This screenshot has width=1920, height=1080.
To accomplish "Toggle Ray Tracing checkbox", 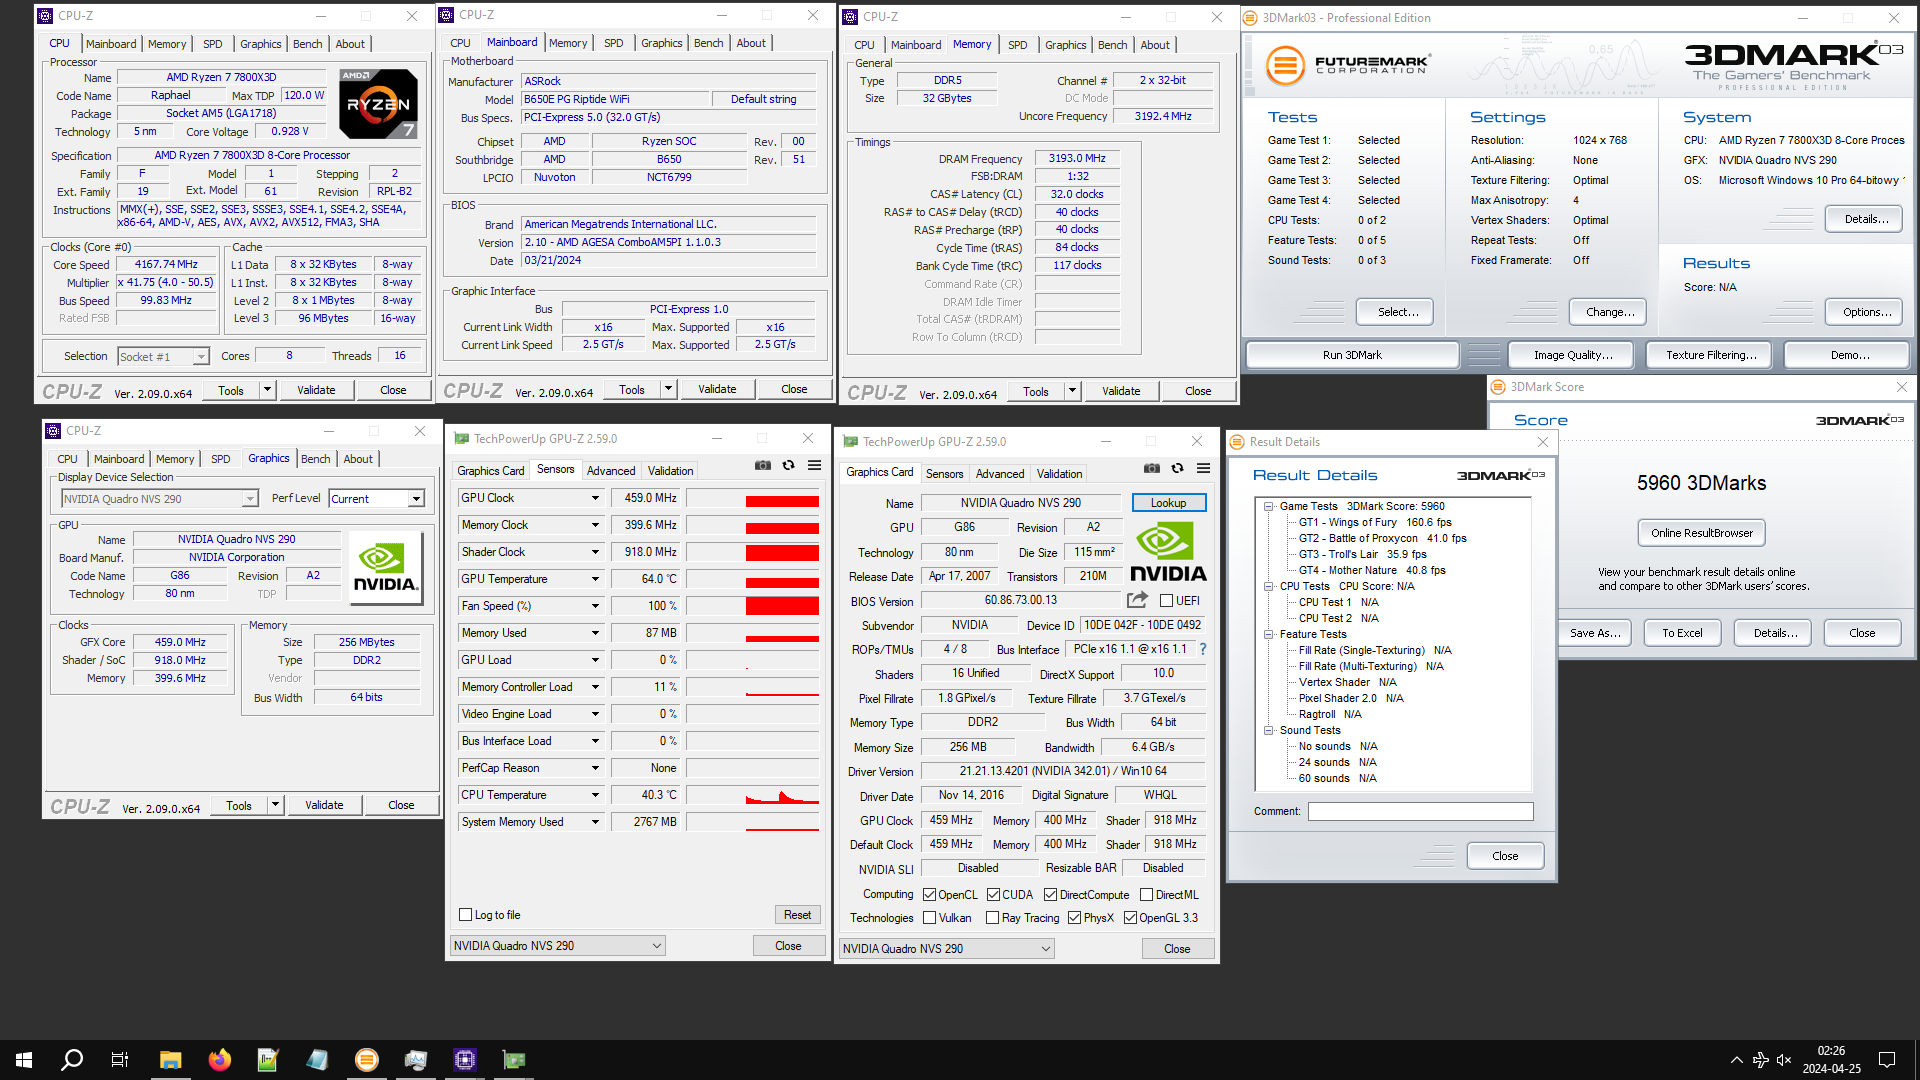I will click(x=992, y=918).
